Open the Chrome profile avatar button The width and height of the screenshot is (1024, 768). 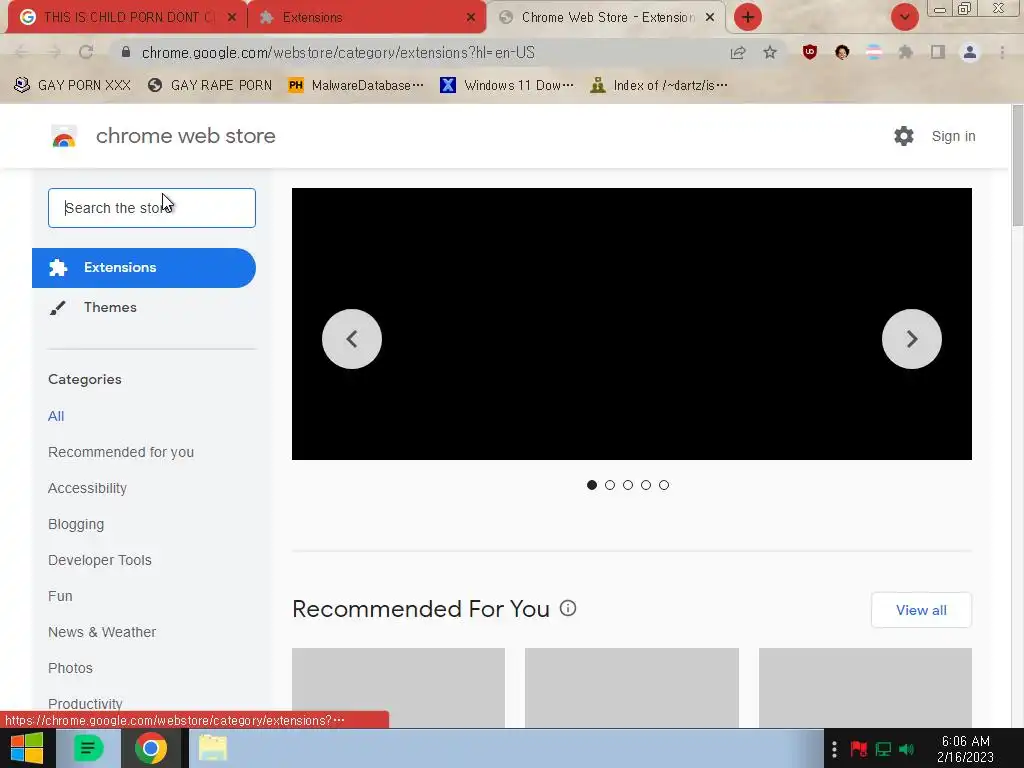(x=970, y=52)
